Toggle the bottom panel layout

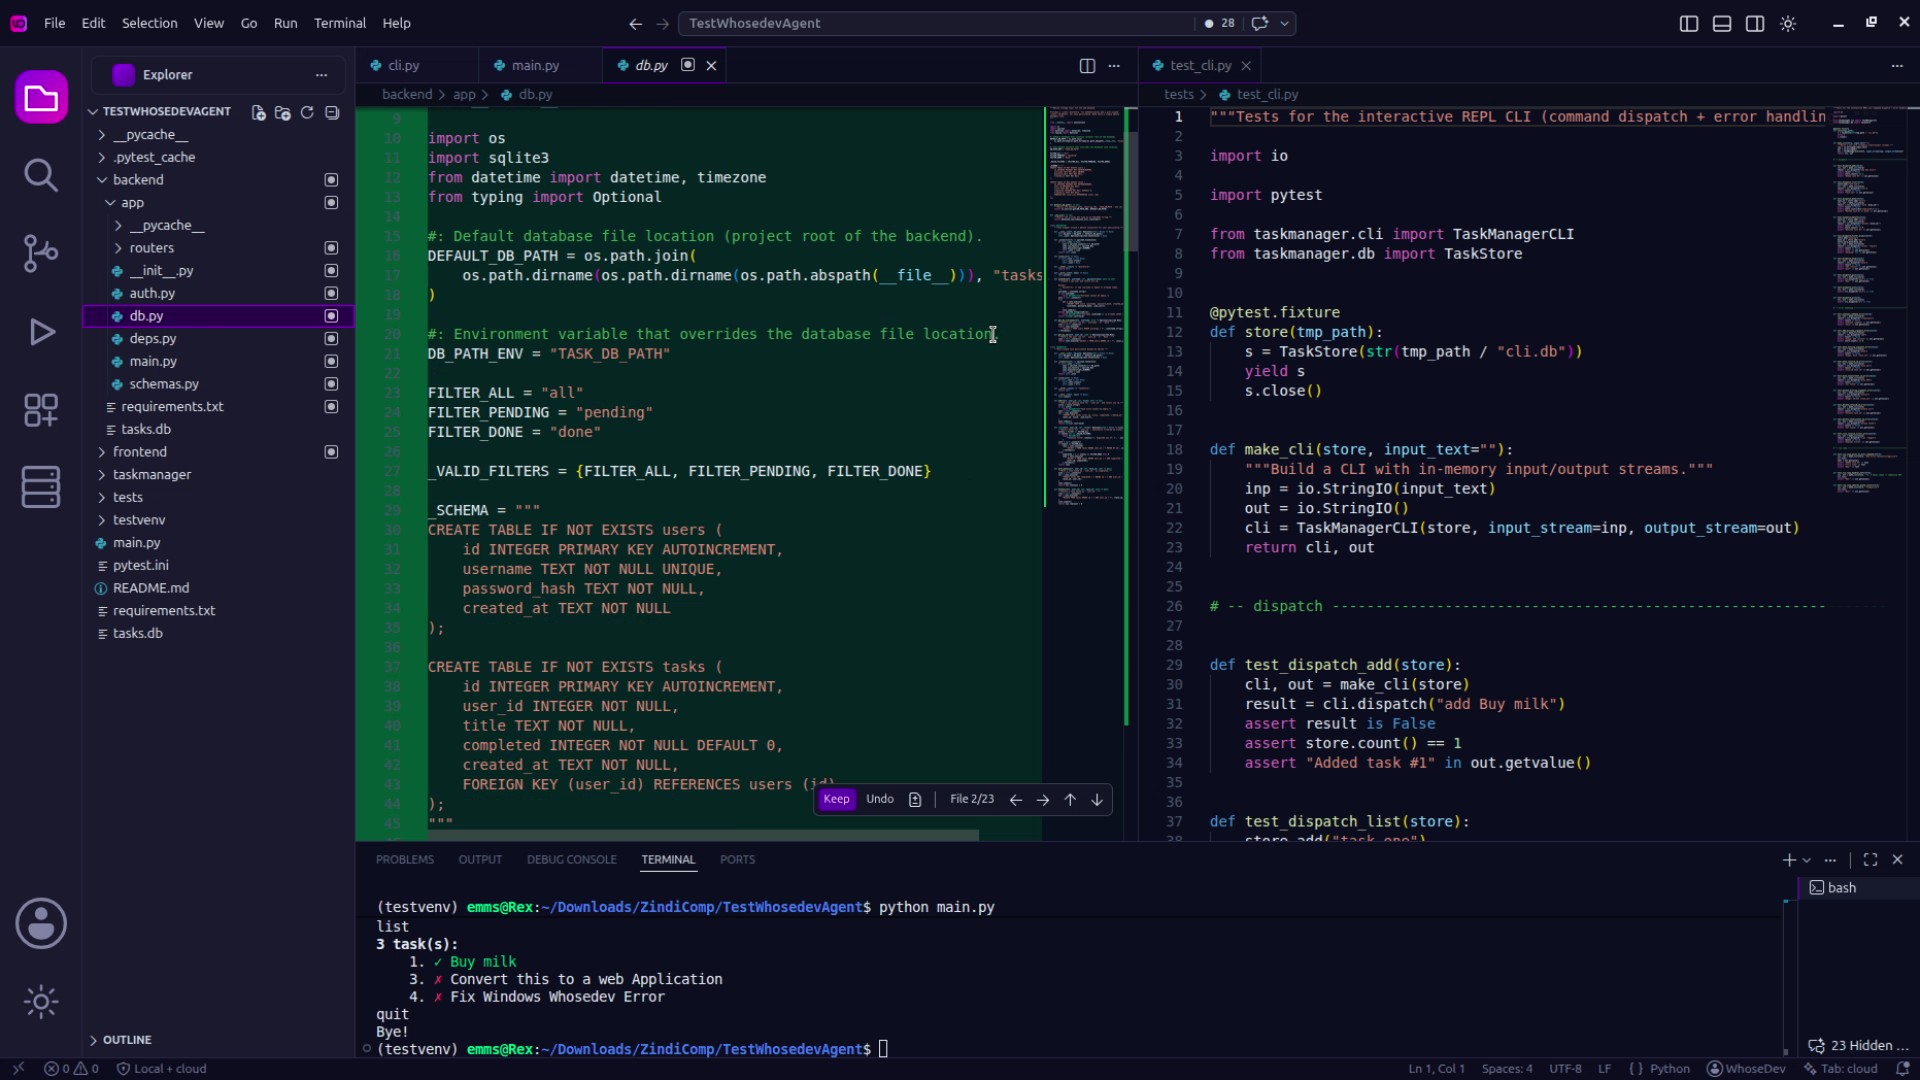point(1722,23)
